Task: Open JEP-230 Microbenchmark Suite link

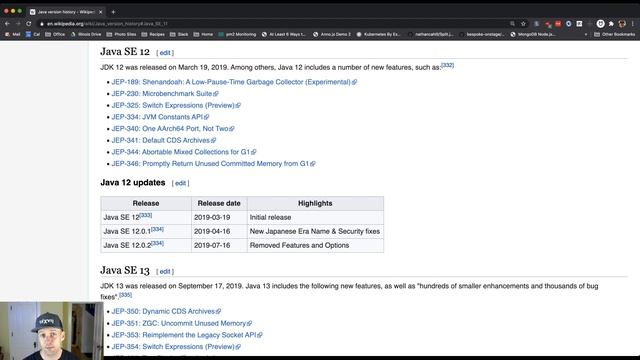Action: [165, 93]
